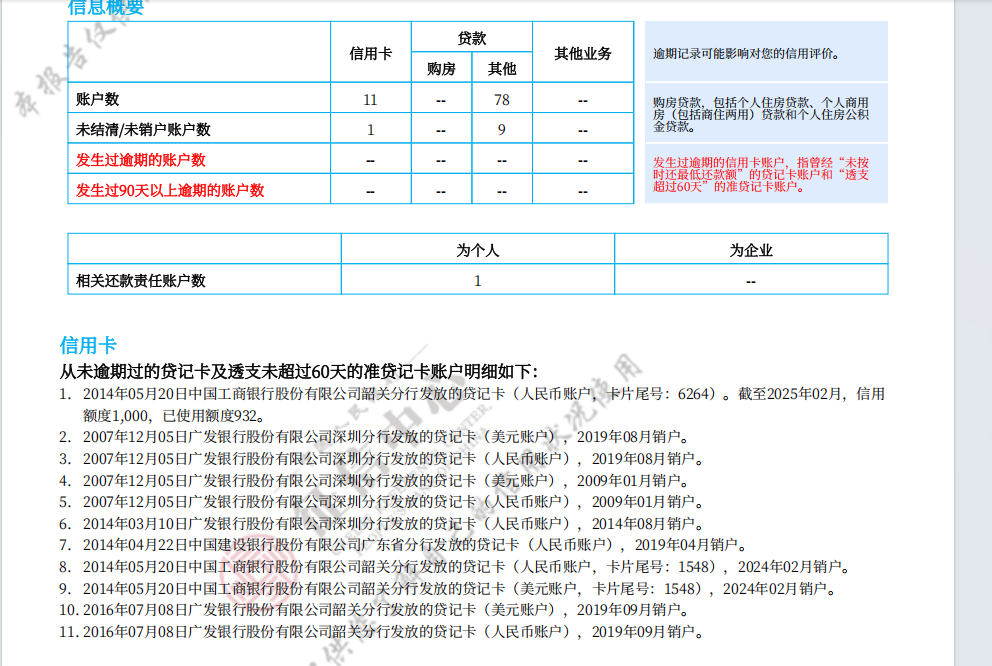
Task: Select item 3 人民币账户 closed 2019年08月
Action: point(381,459)
